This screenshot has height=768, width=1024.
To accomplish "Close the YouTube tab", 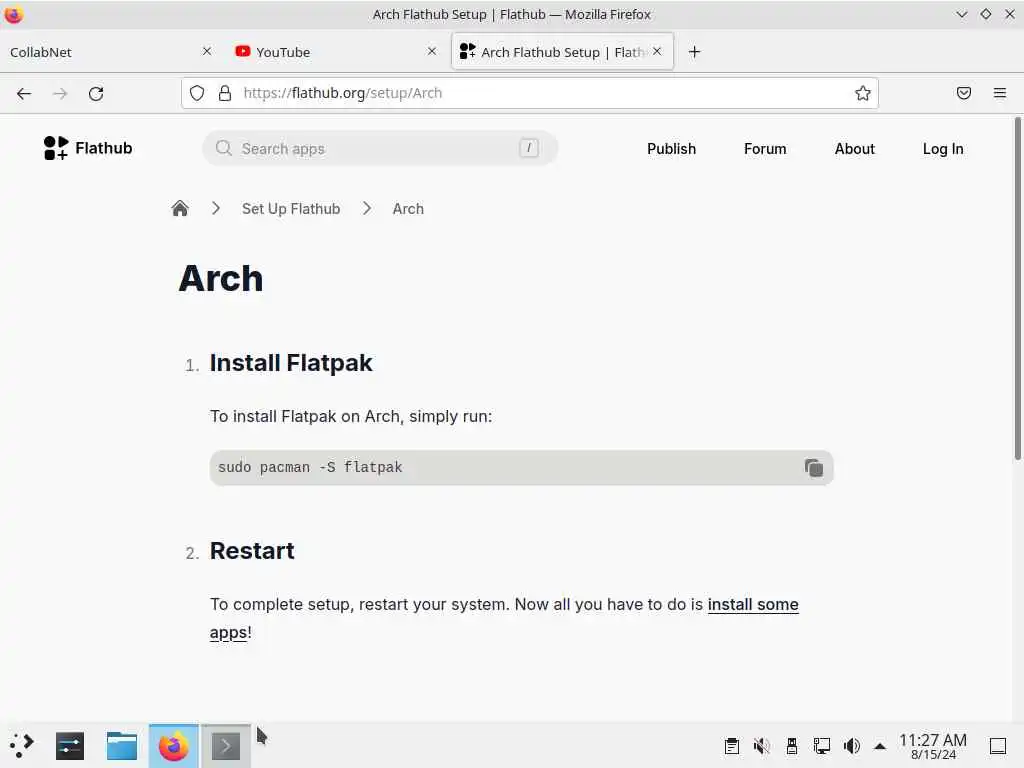I will pyautogui.click(x=432, y=51).
